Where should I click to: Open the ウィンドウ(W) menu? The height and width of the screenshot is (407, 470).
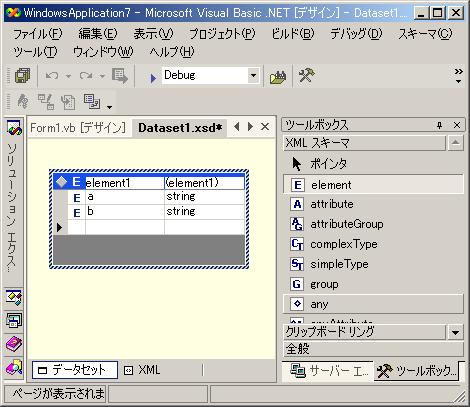coord(103,52)
